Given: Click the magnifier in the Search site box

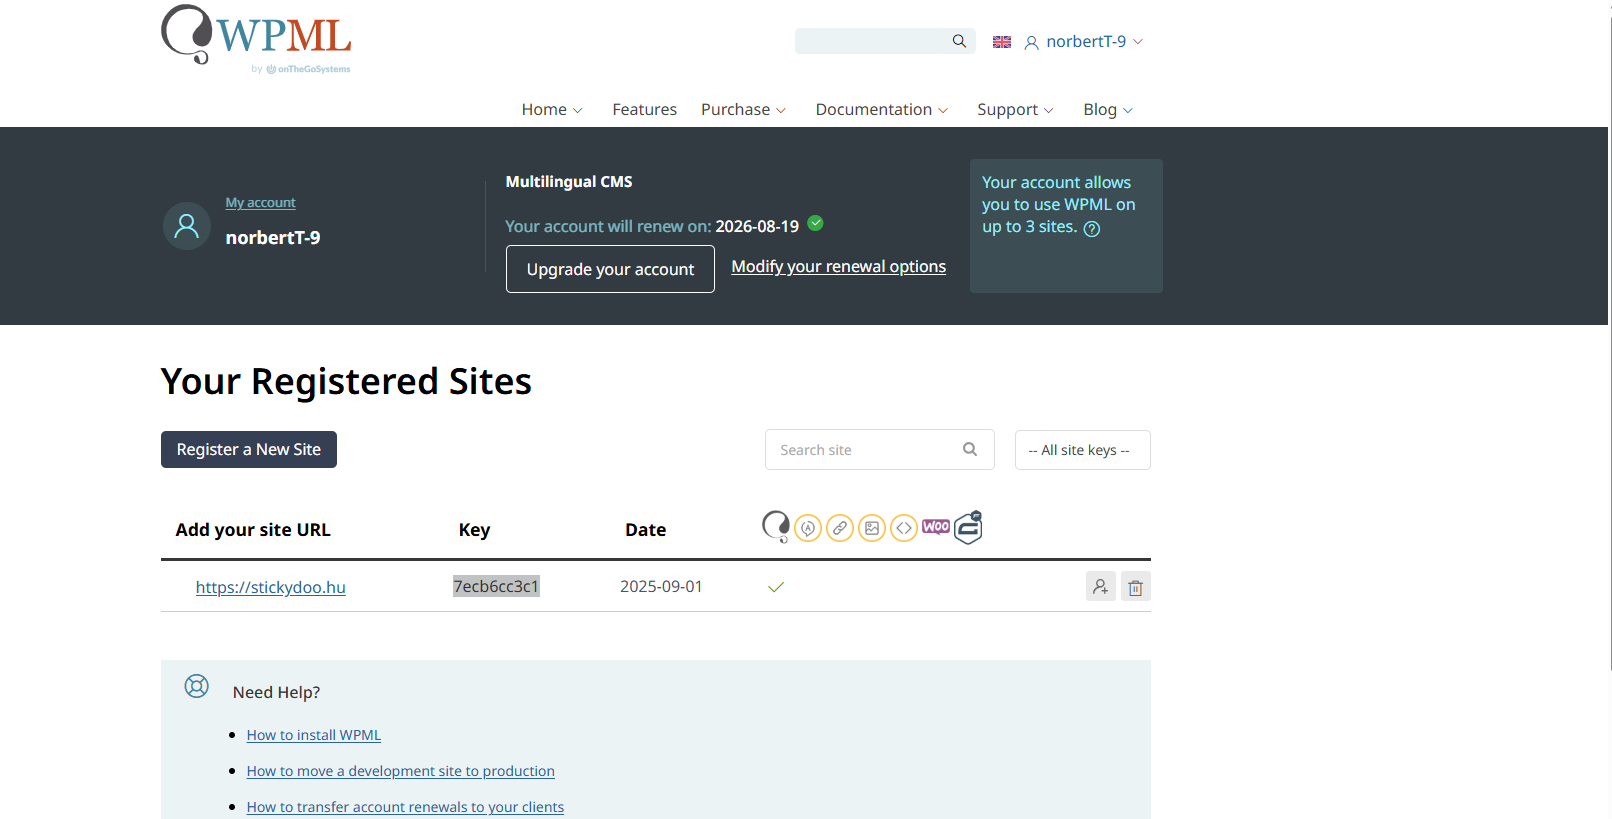Looking at the screenshot, I should point(970,449).
